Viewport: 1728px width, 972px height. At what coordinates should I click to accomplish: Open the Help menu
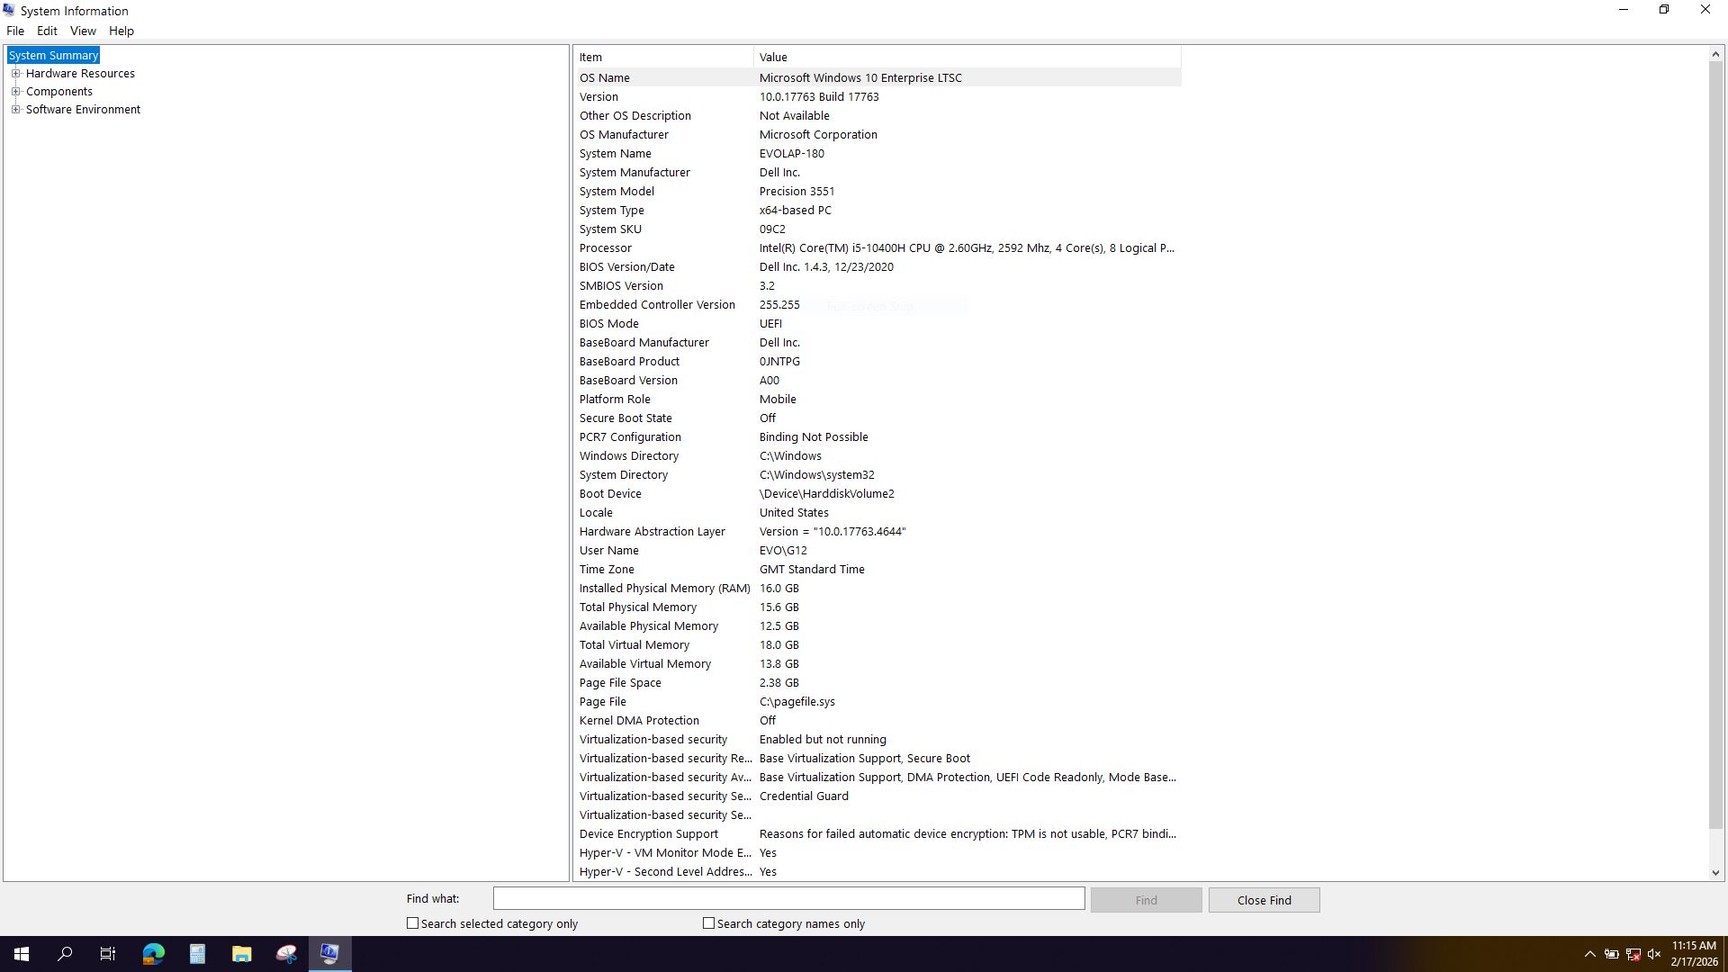tap(121, 30)
